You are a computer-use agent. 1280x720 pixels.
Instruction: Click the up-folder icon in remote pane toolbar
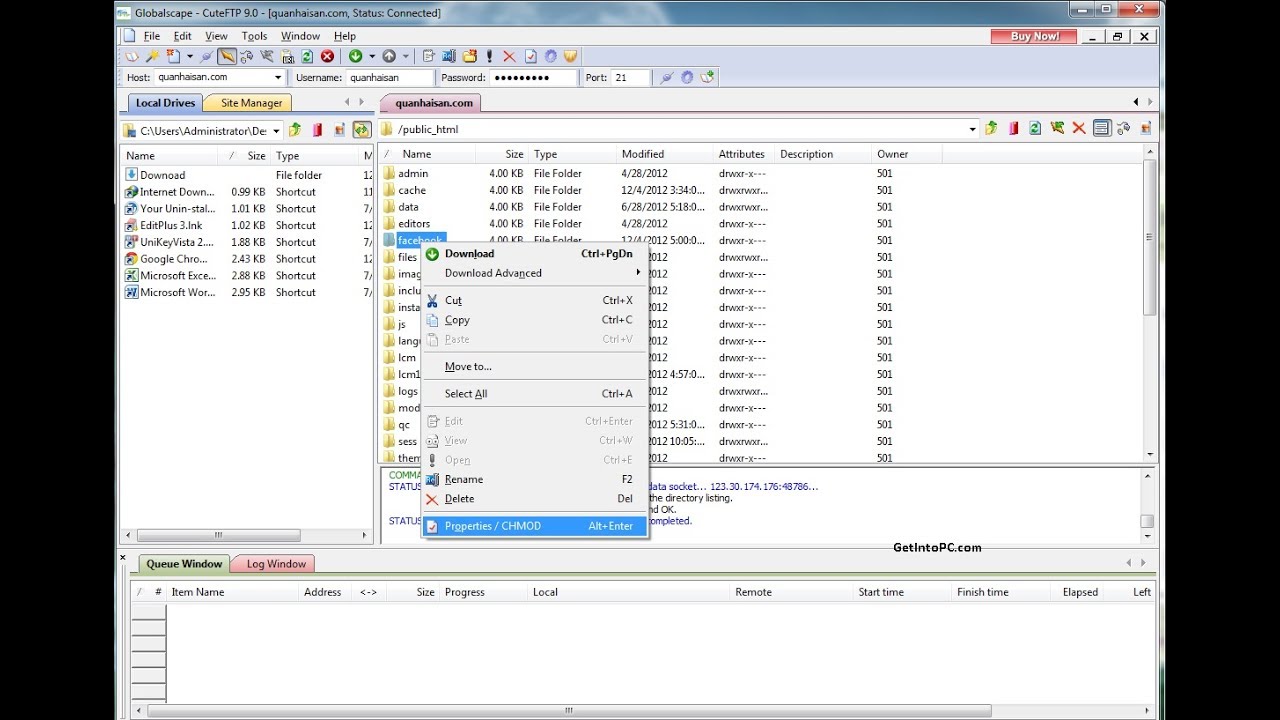point(991,128)
